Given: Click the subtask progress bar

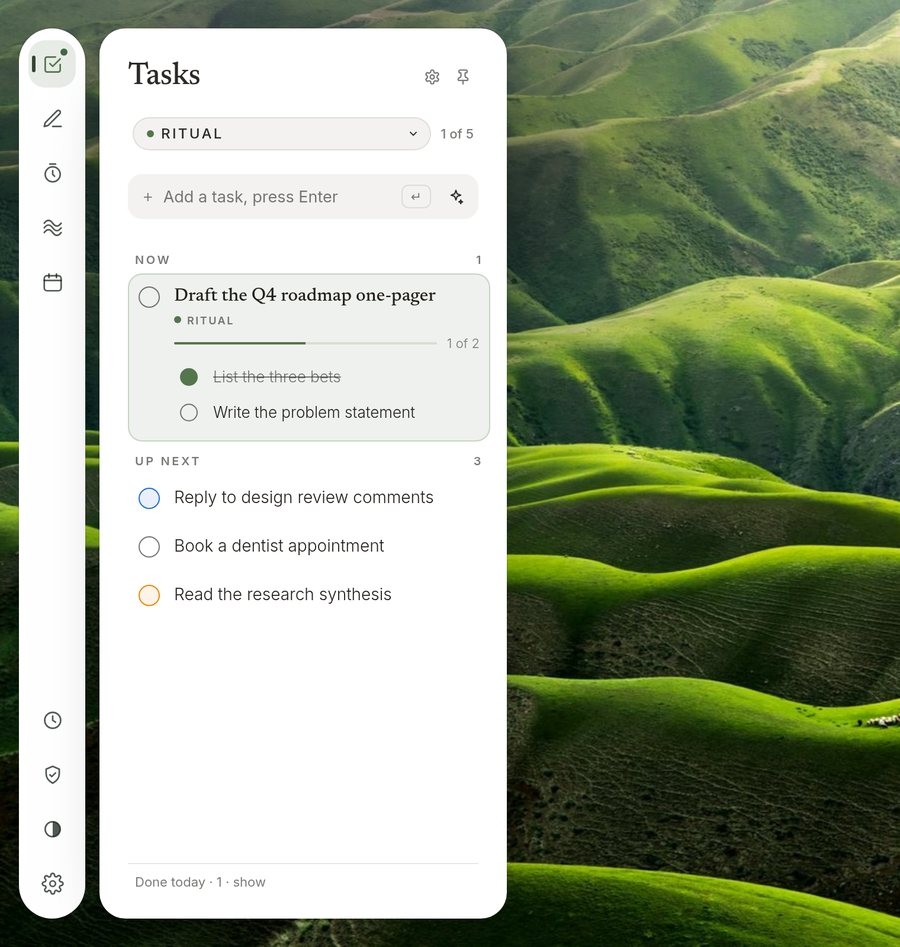Looking at the screenshot, I should (305, 343).
